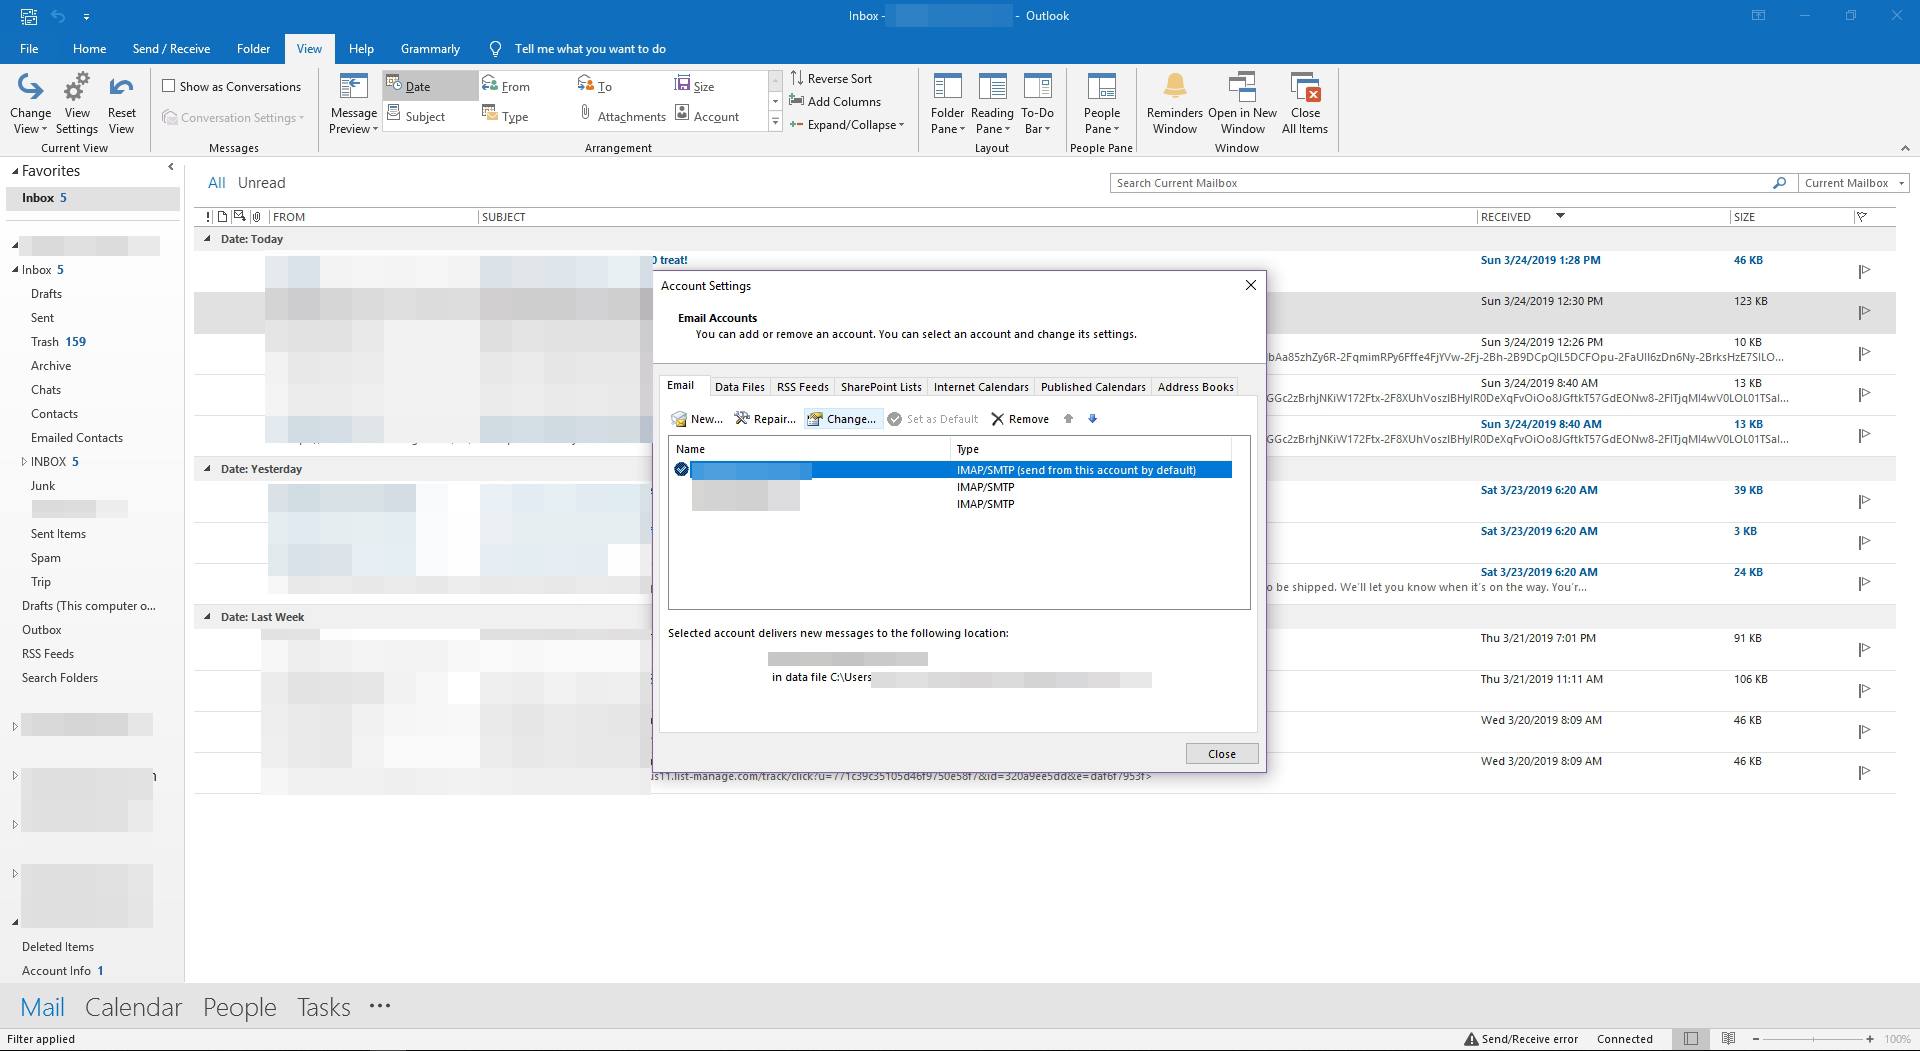This screenshot has height=1051, width=1920.
Task: Move the selected account down
Action: pyautogui.click(x=1092, y=419)
